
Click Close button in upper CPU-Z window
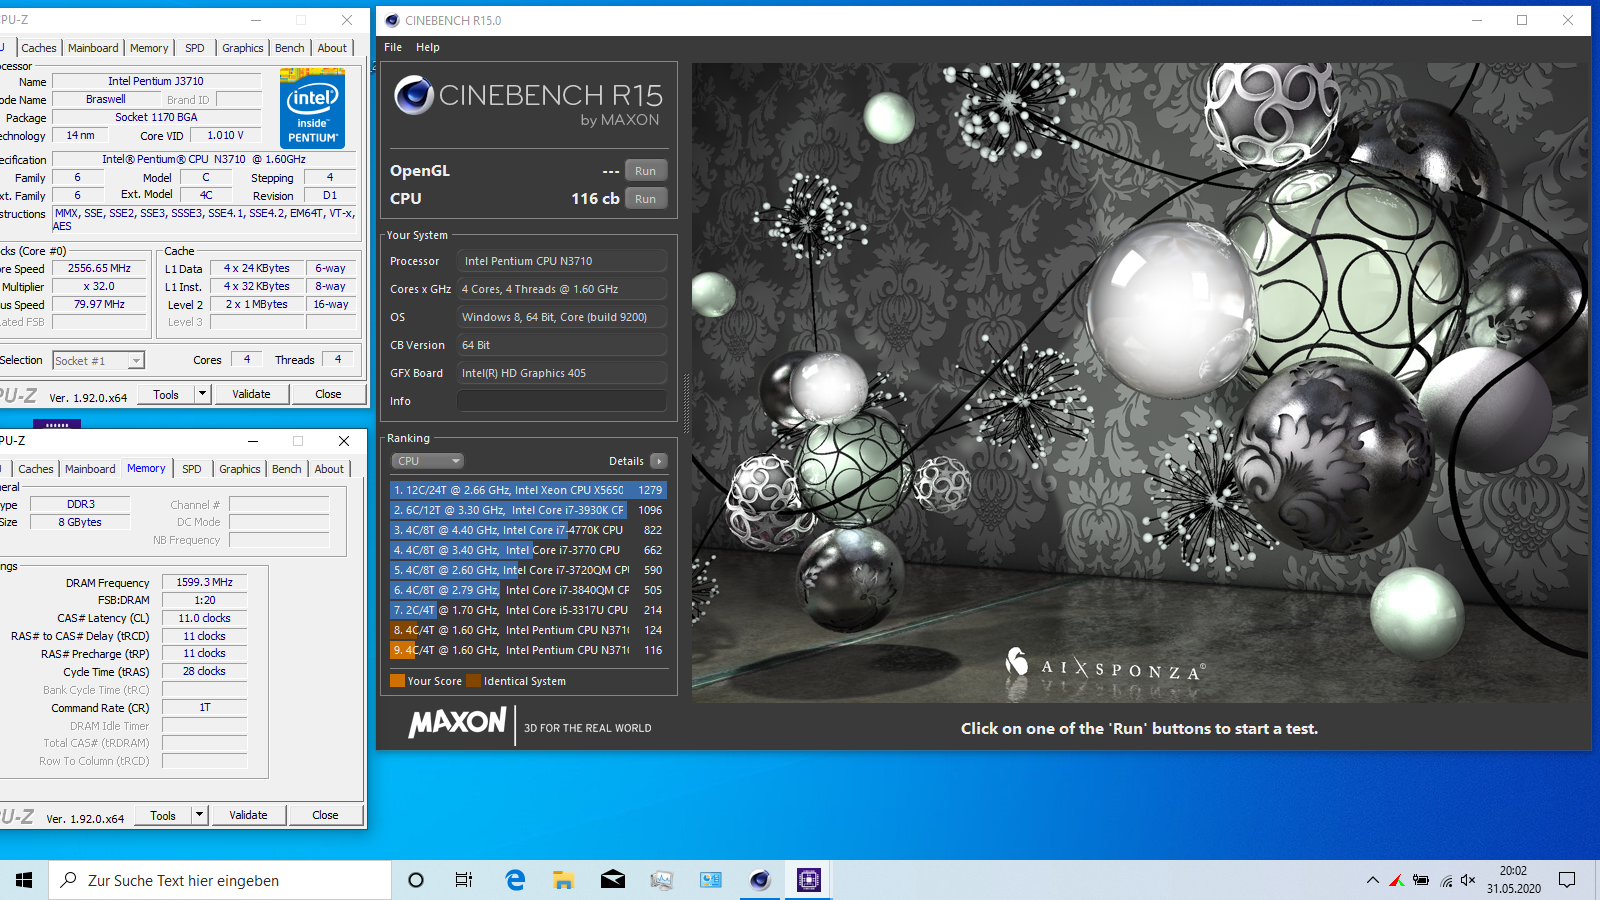click(x=328, y=395)
